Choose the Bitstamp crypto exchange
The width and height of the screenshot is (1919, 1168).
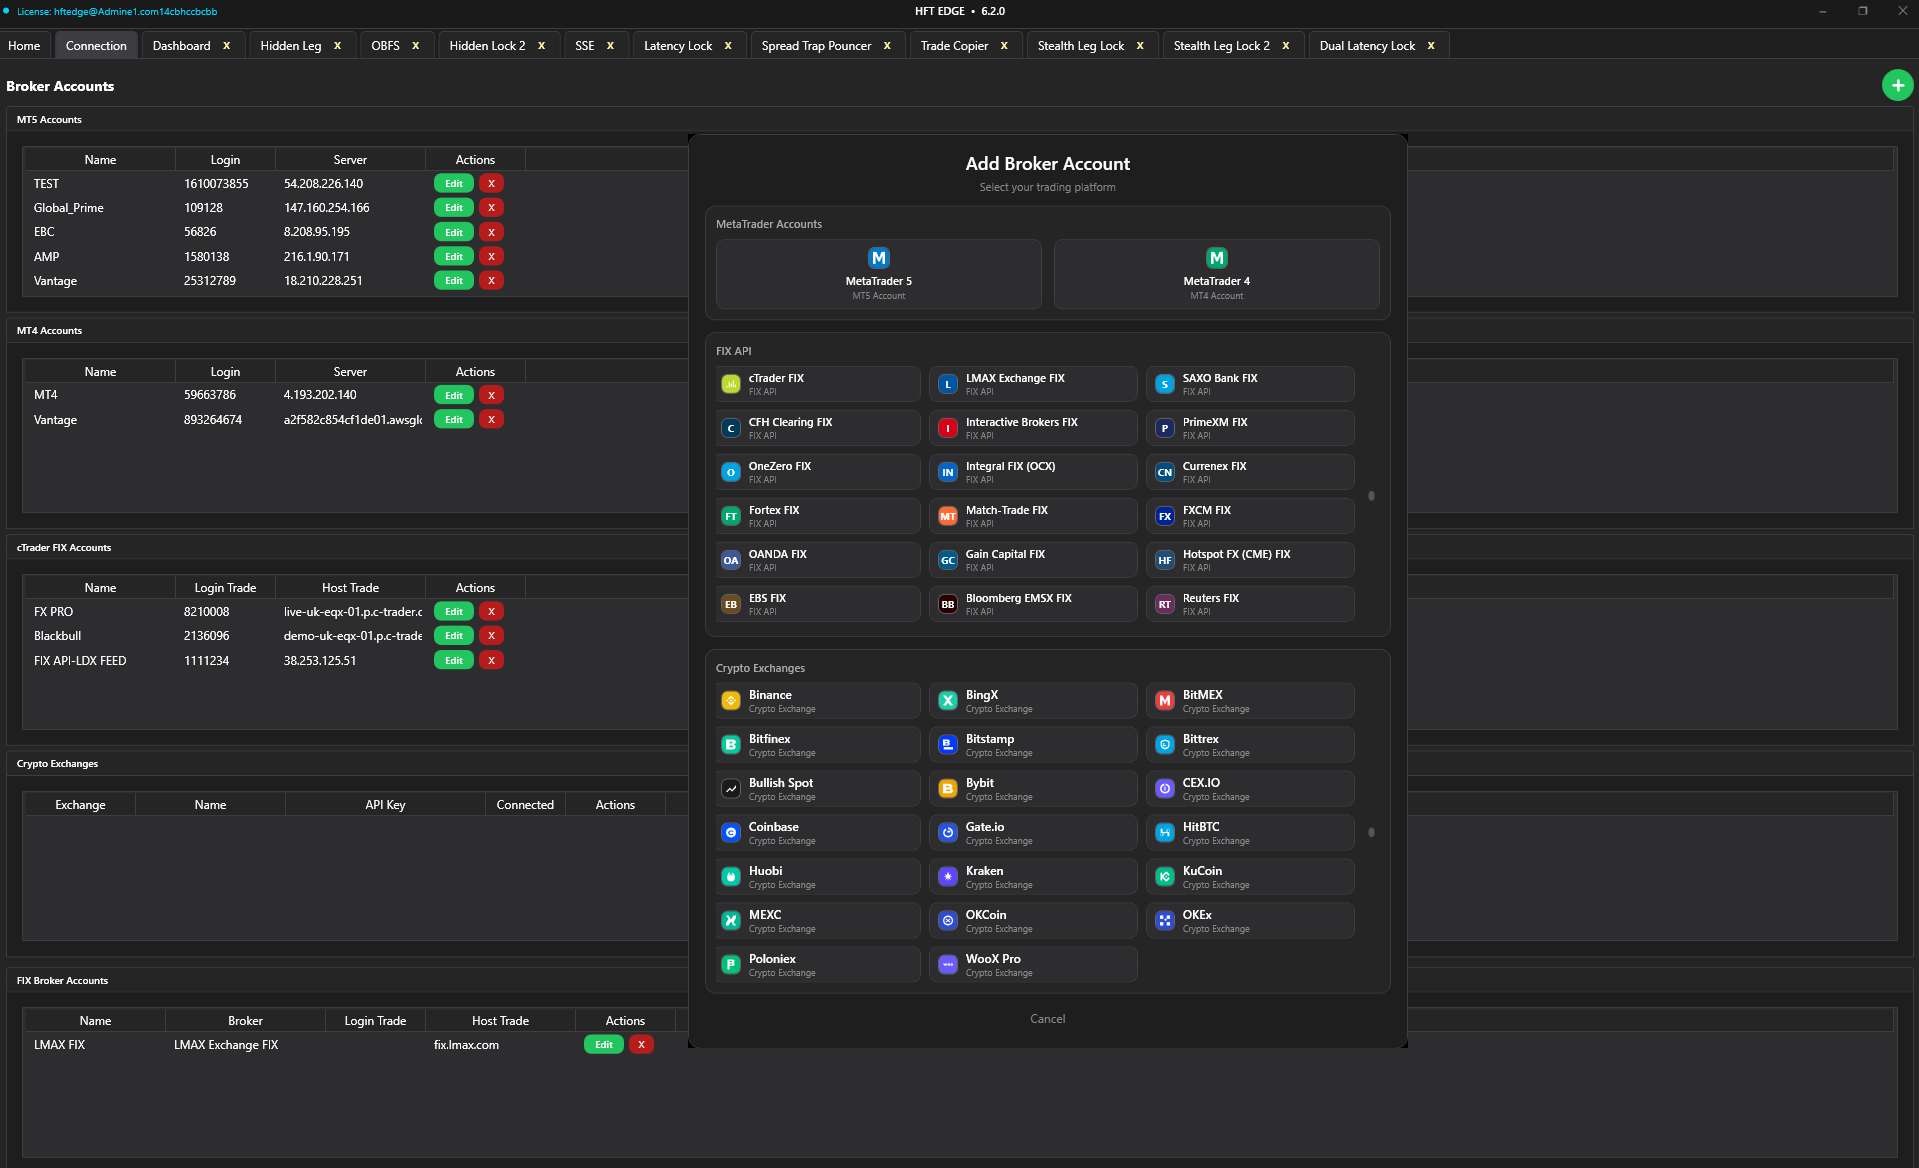[x=1033, y=745]
